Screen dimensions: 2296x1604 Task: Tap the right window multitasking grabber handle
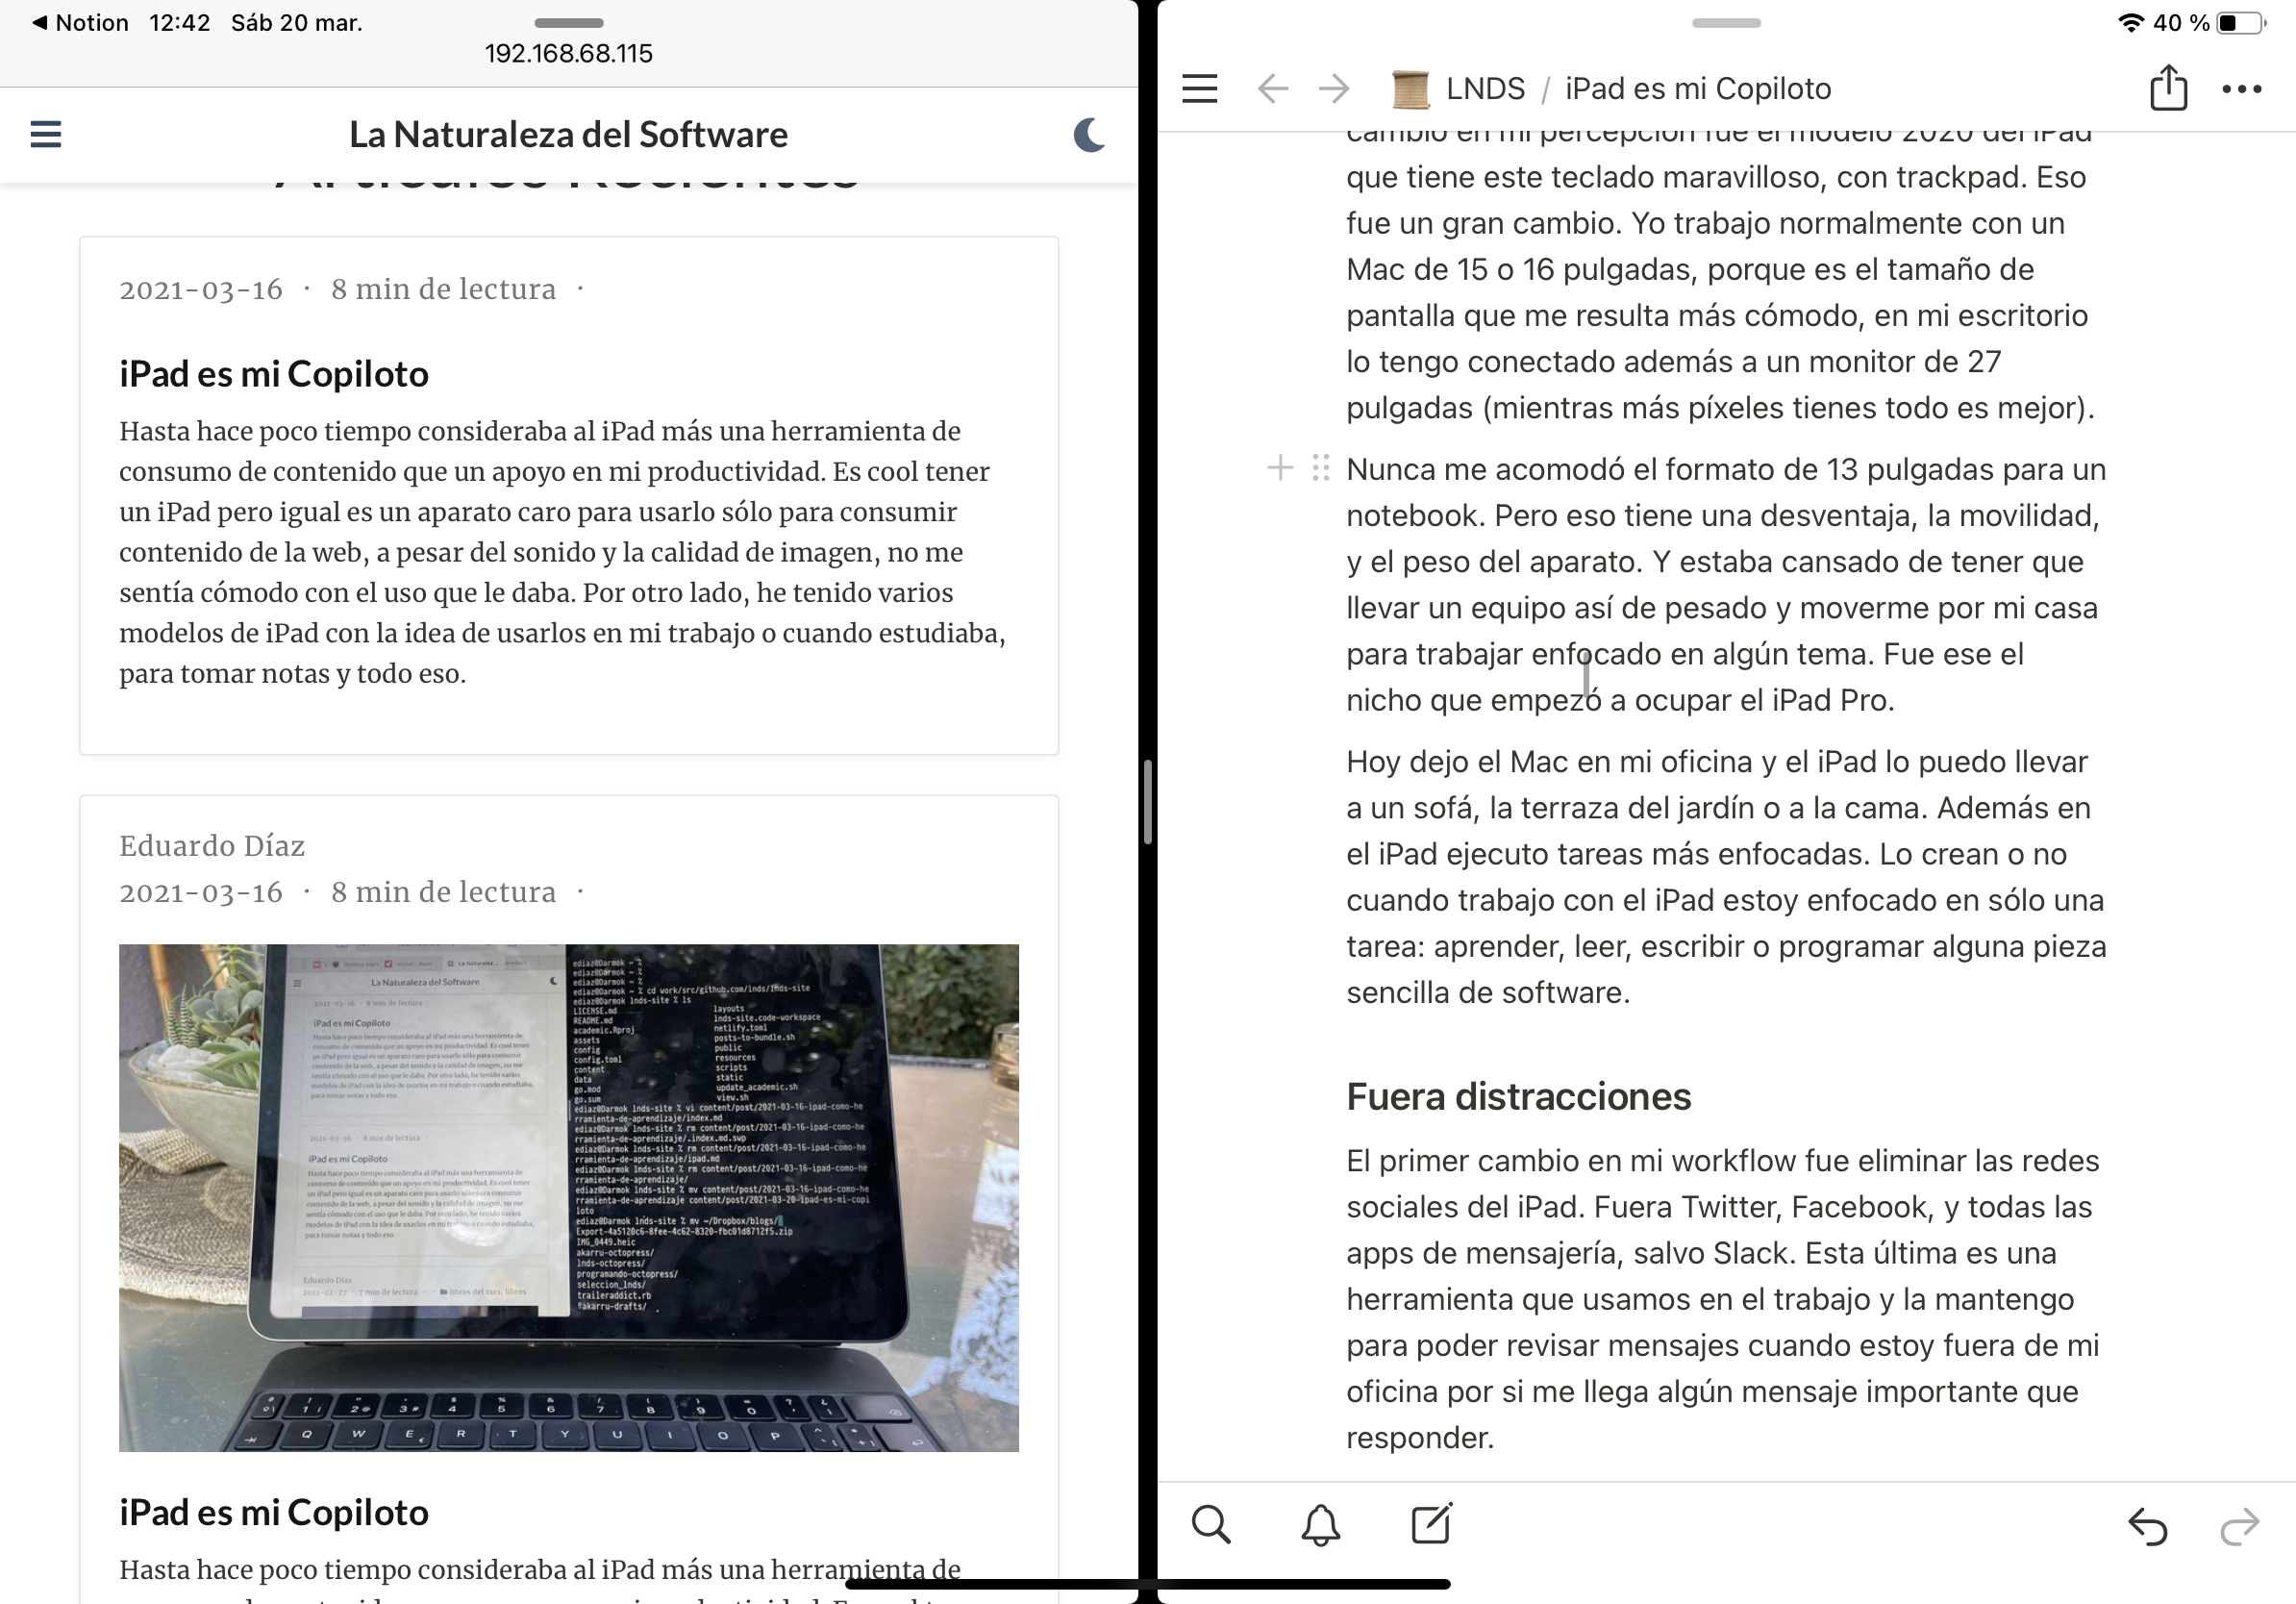click(x=1726, y=22)
